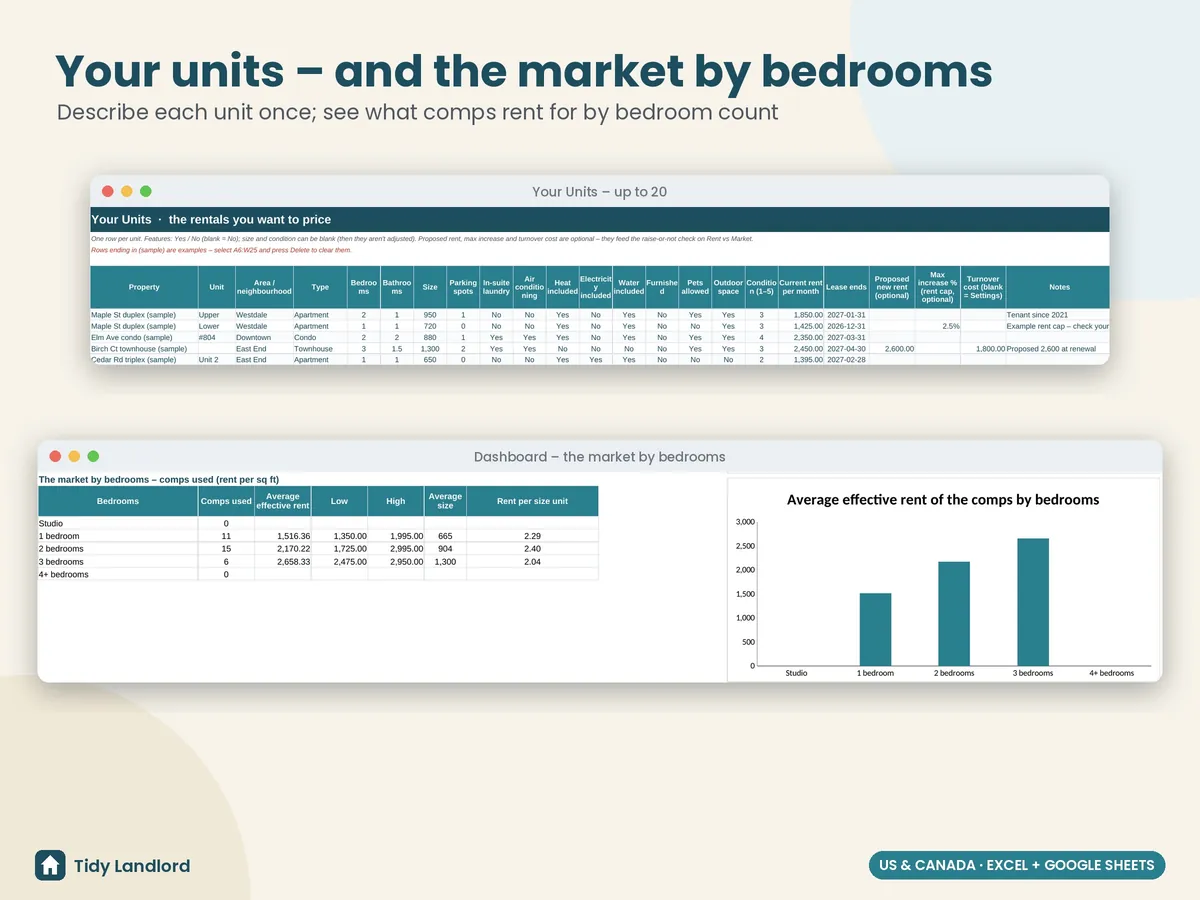Click the chart title Average effective rent of comps

(943, 499)
